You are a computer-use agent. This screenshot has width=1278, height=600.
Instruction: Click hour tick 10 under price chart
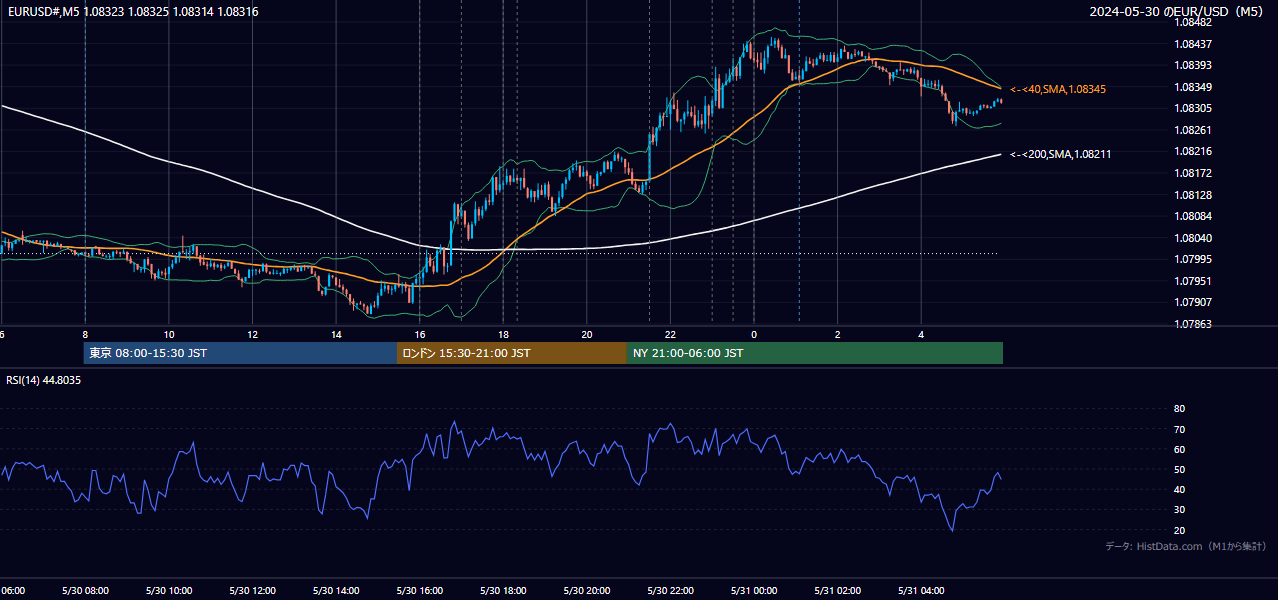(x=169, y=334)
